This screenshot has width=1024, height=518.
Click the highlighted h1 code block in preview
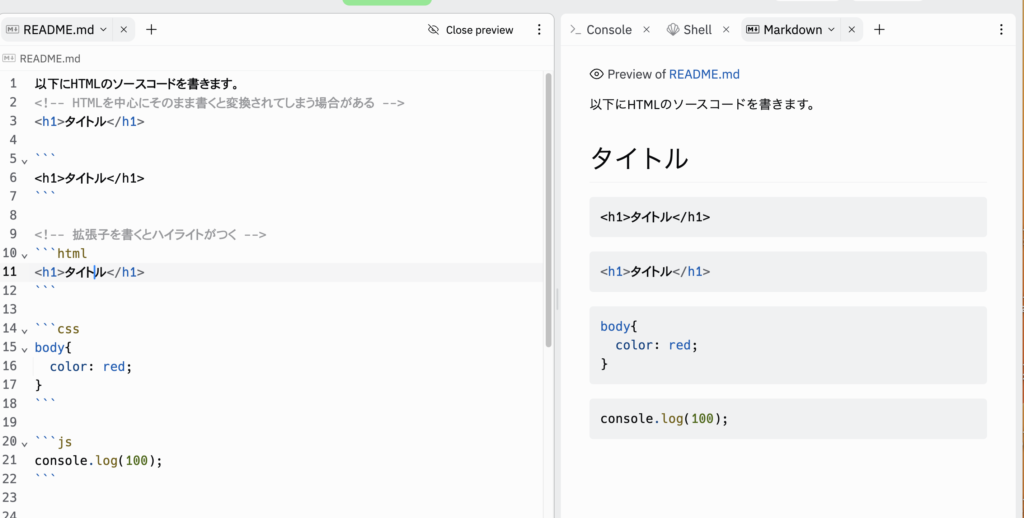(788, 272)
